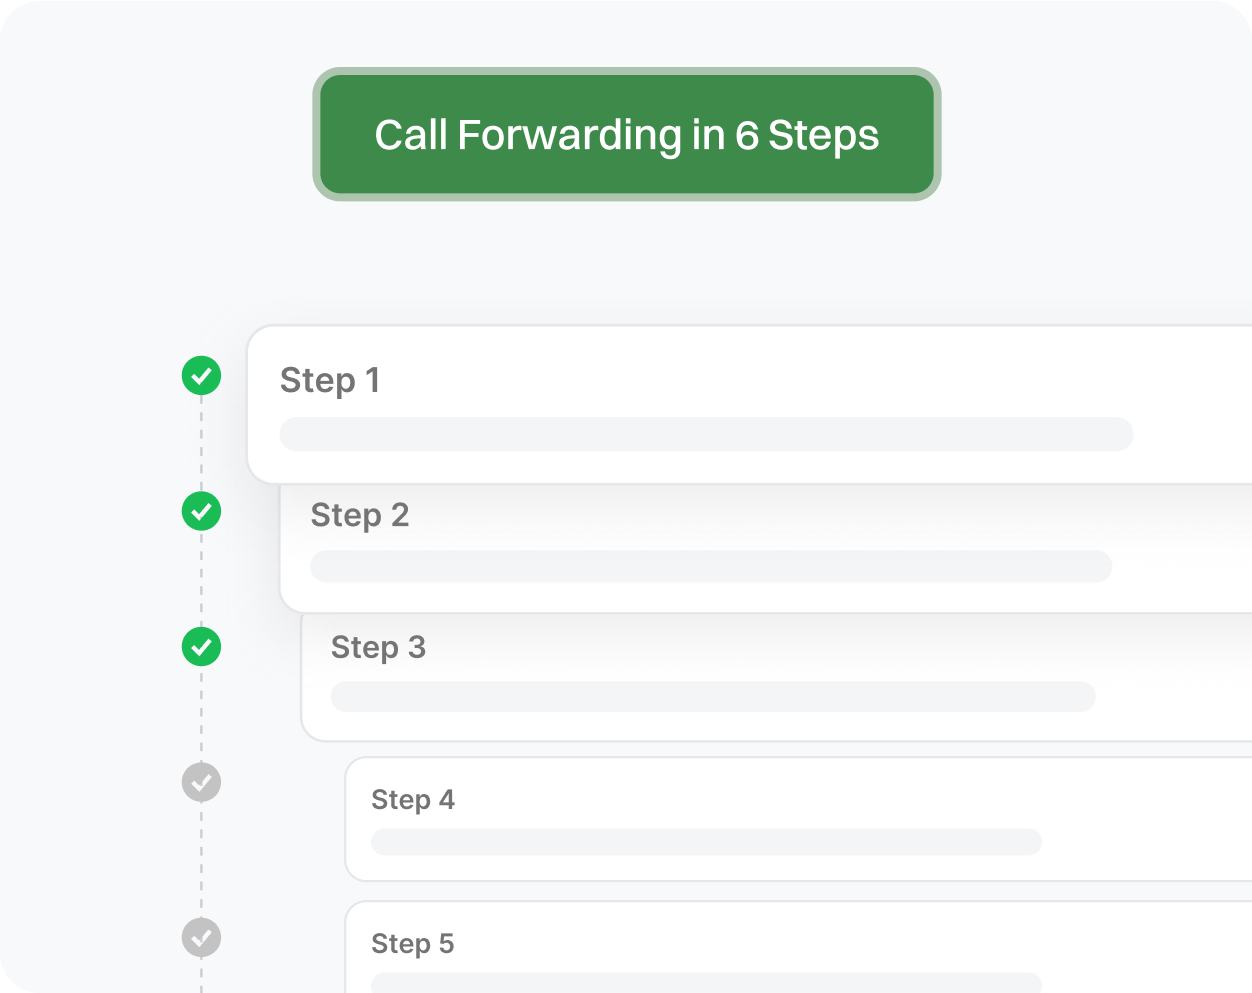Click the Call Forwarding in 6 Steps button
The height and width of the screenshot is (993, 1252).
tap(627, 134)
